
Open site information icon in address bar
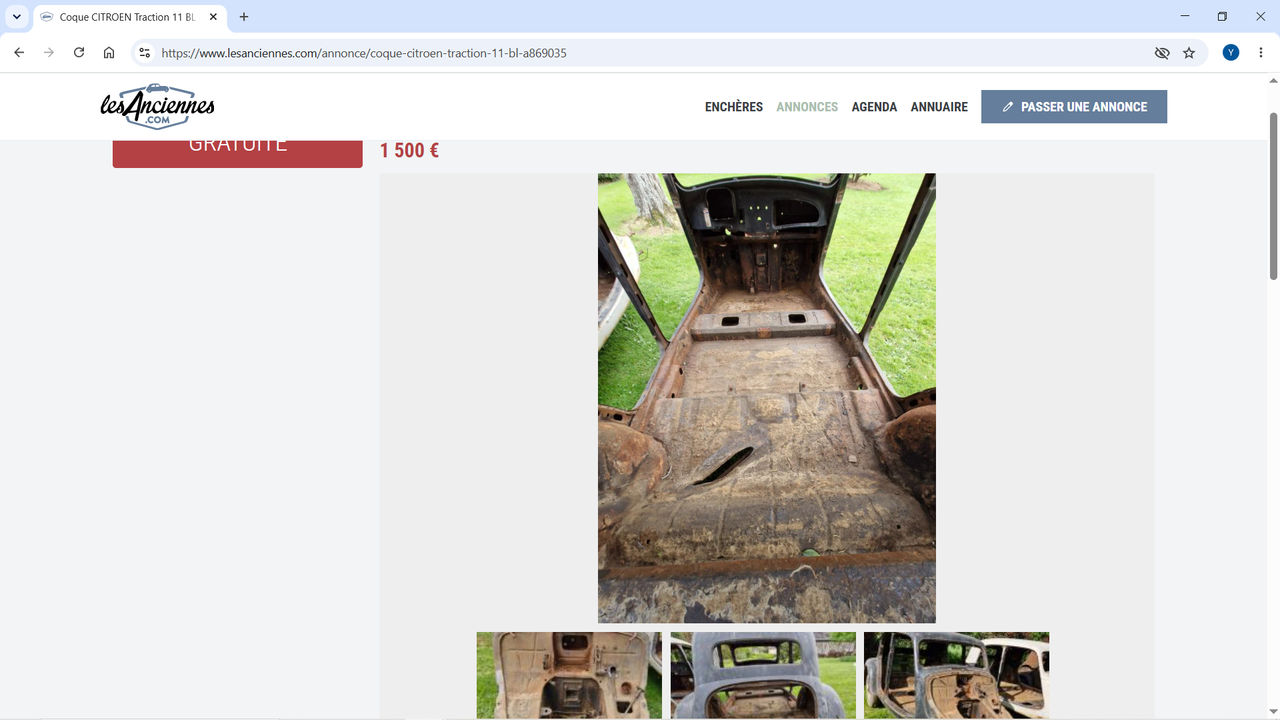point(145,53)
